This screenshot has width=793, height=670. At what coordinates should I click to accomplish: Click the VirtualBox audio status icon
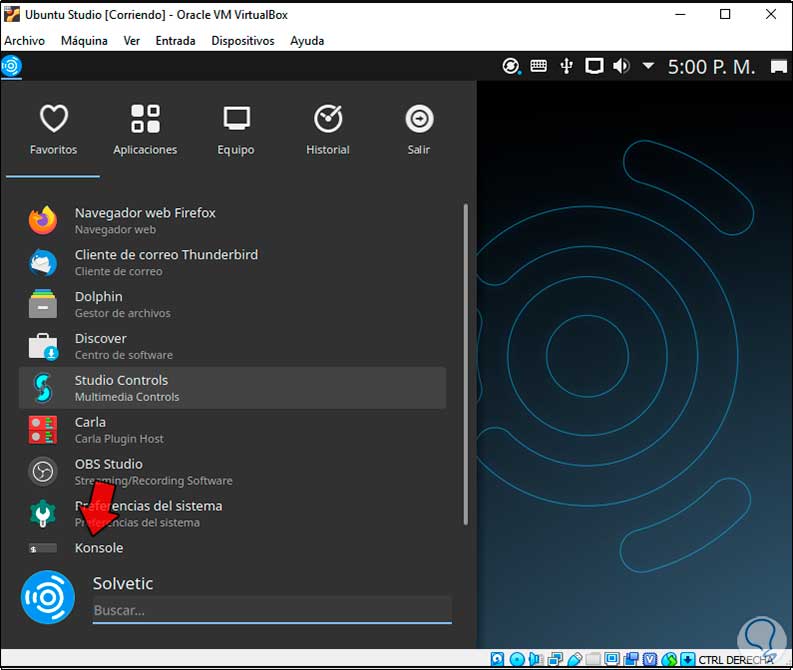(x=536, y=659)
